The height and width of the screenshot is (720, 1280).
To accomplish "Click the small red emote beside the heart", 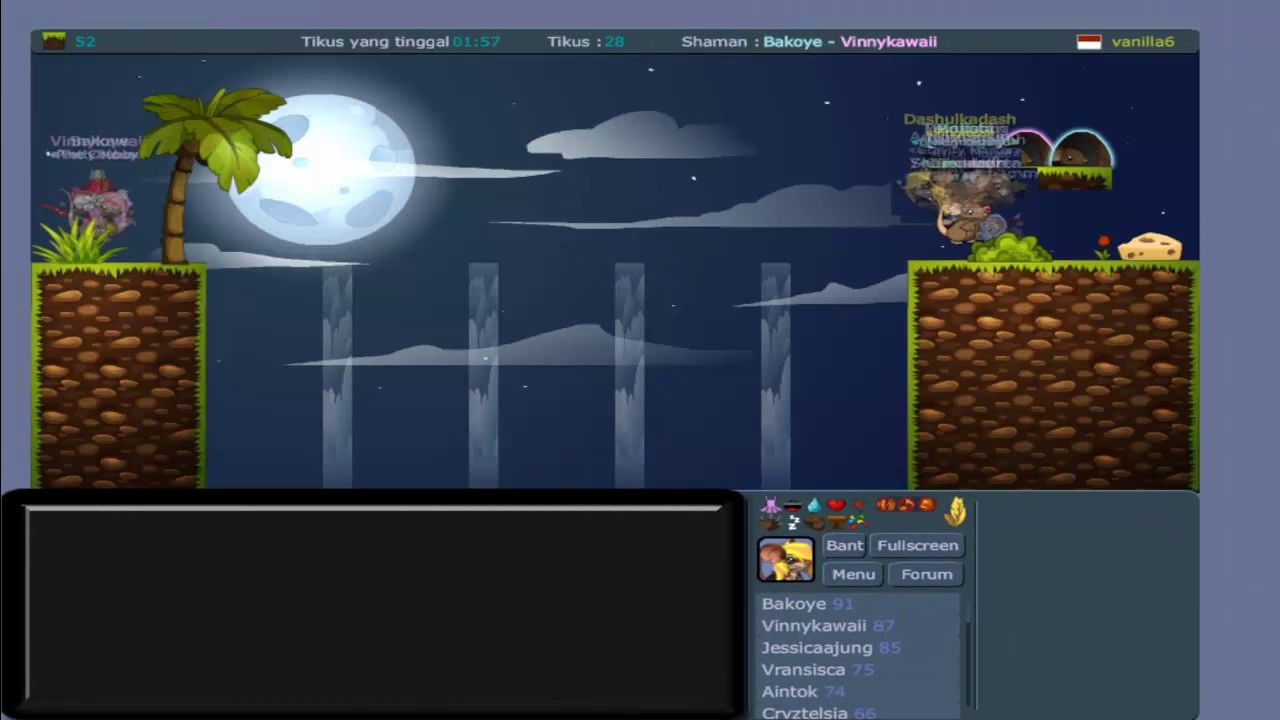I will (x=858, y=506).
